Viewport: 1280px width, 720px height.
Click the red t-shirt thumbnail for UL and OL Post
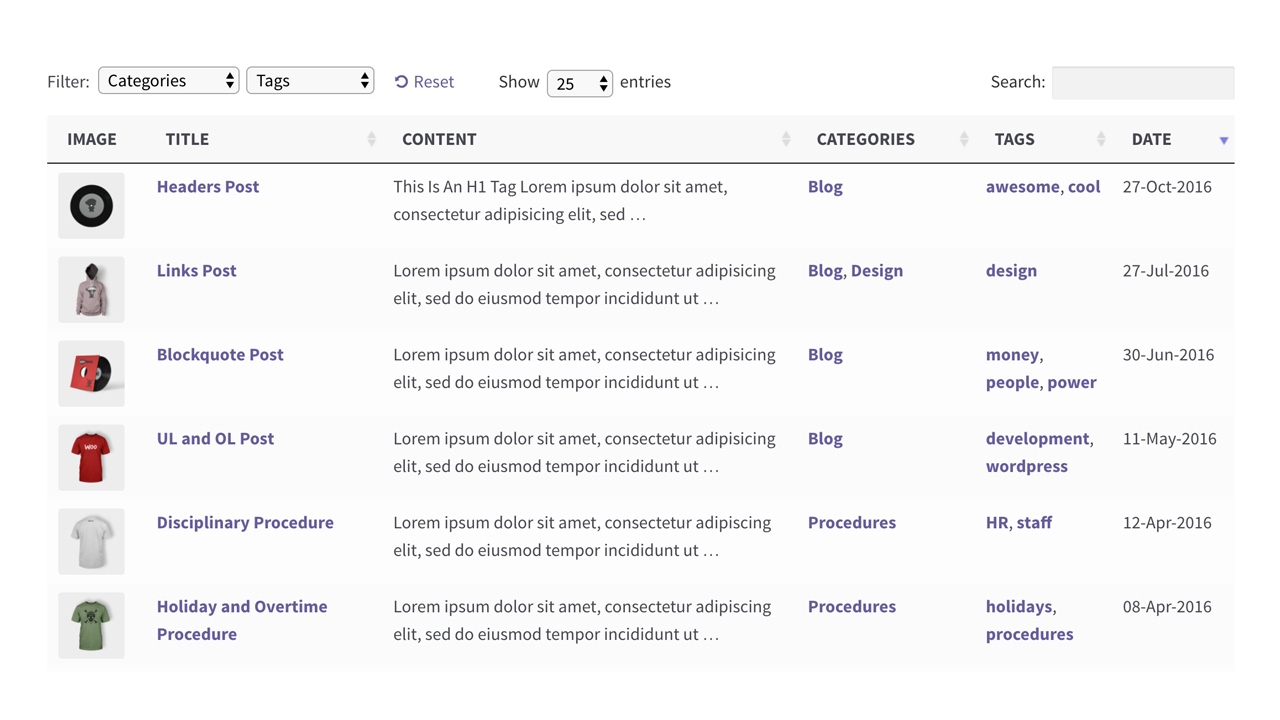tap(91, 458)
